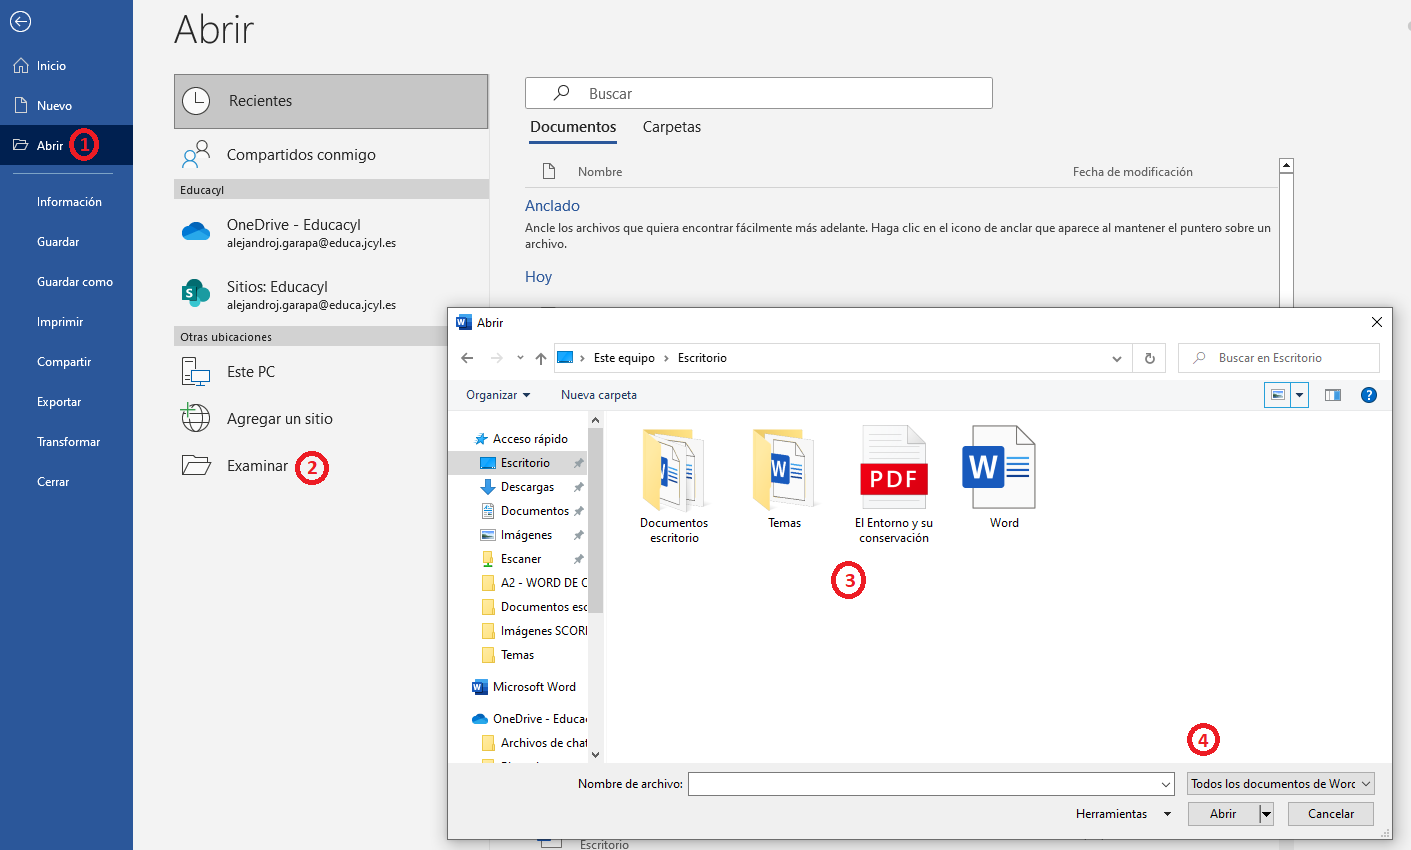Screen dimensions: 1411x850
Task: Select Abrir in the backstage sidebar
Action: (x=66, y=146)
